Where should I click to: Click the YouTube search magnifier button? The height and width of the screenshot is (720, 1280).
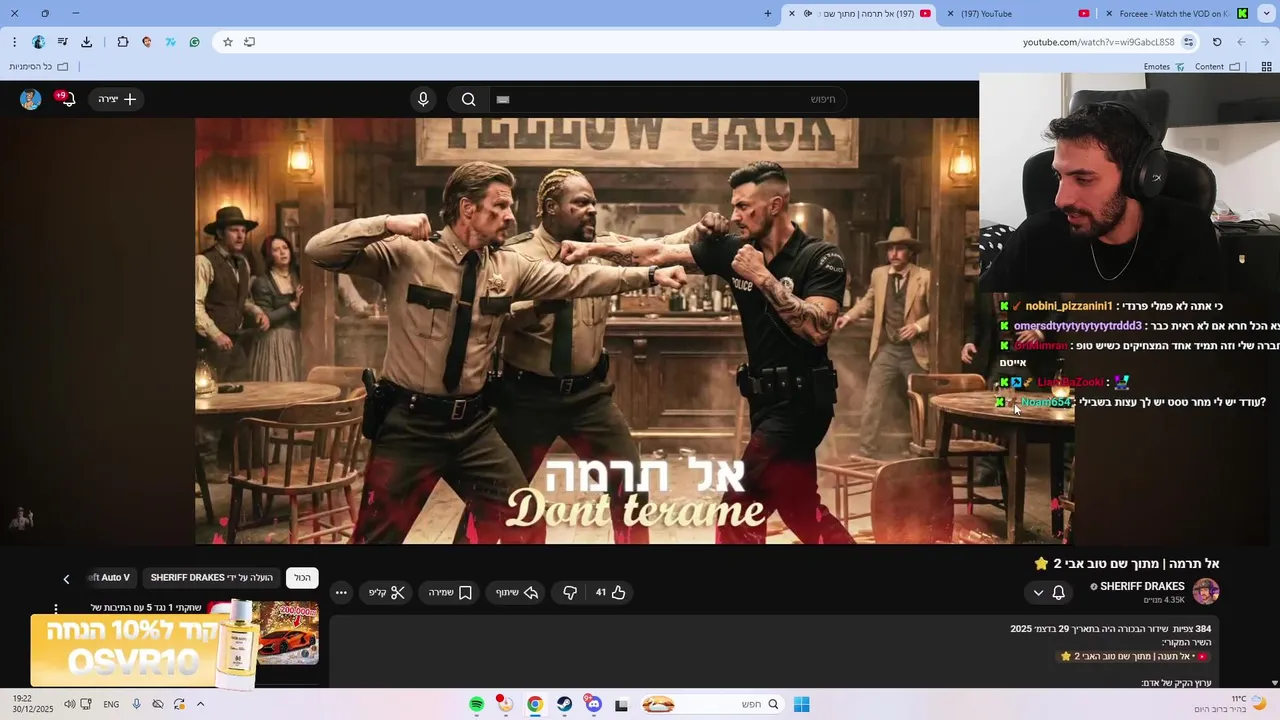coord(468,99)
